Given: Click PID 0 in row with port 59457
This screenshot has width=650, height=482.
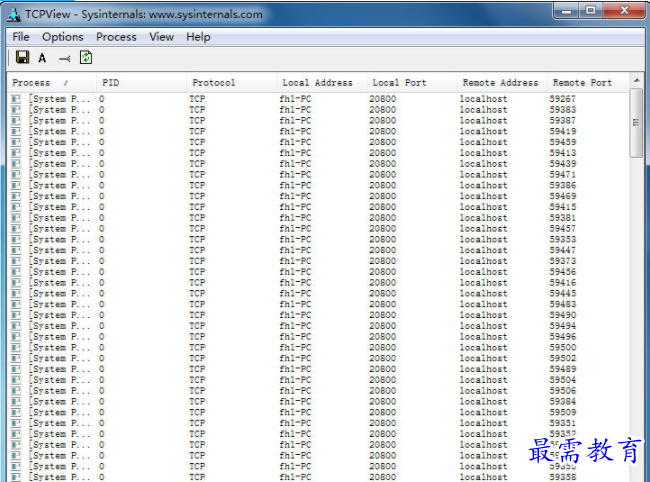Looking at the screenshot, I should 102,229.
